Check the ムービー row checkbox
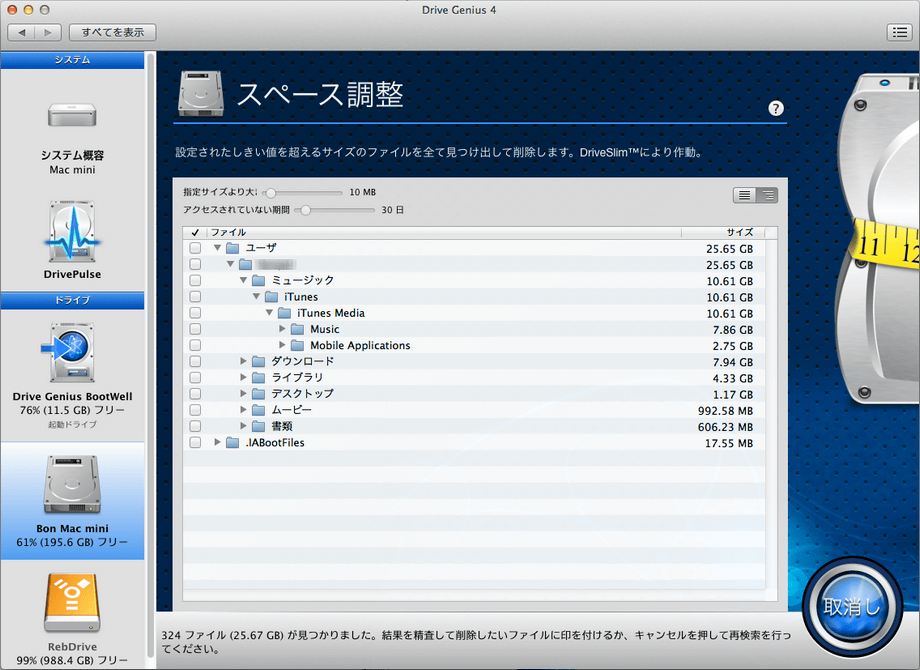The height and width of the screenshot is (670, 920). [195, 410]
